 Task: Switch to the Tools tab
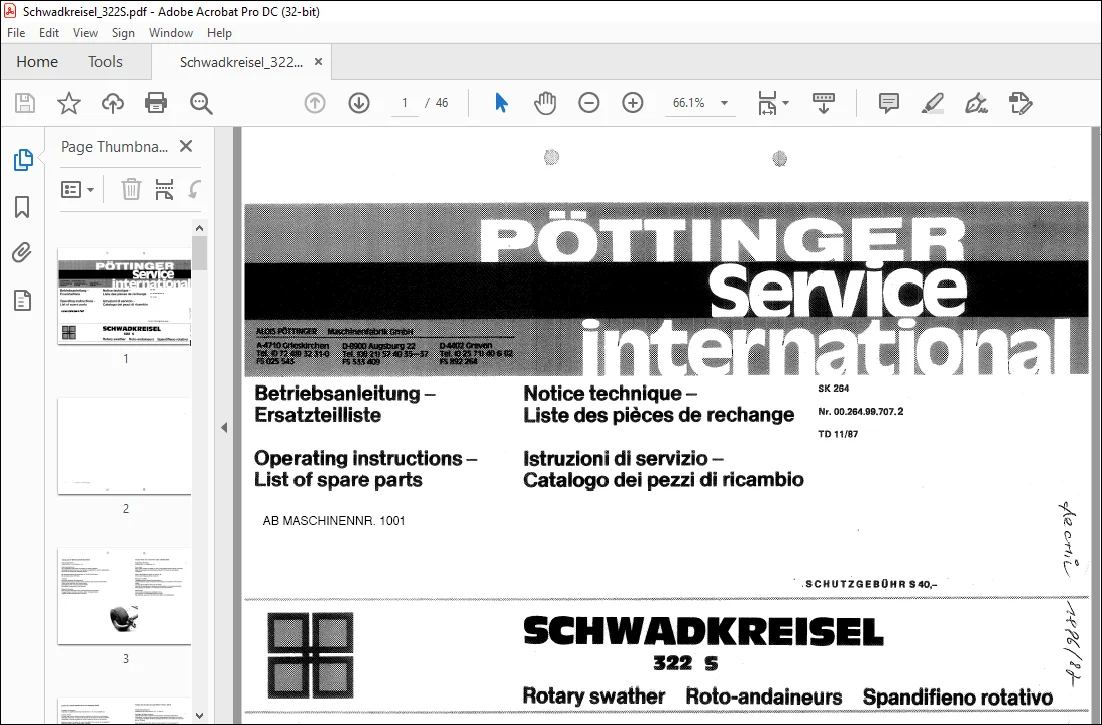pos(105,62)
